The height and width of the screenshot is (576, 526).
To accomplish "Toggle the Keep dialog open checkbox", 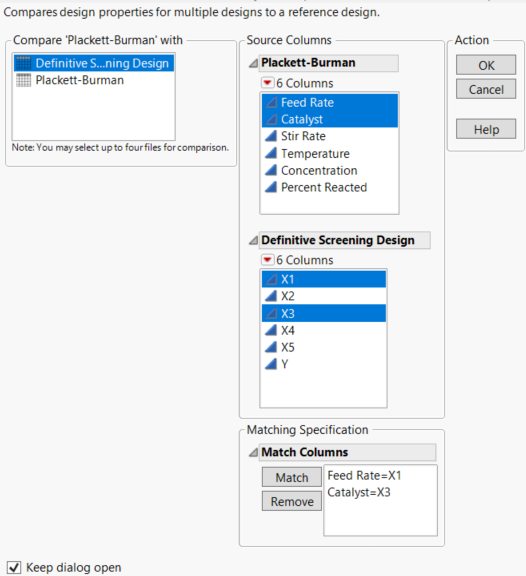I will click(x=14, y=567).
